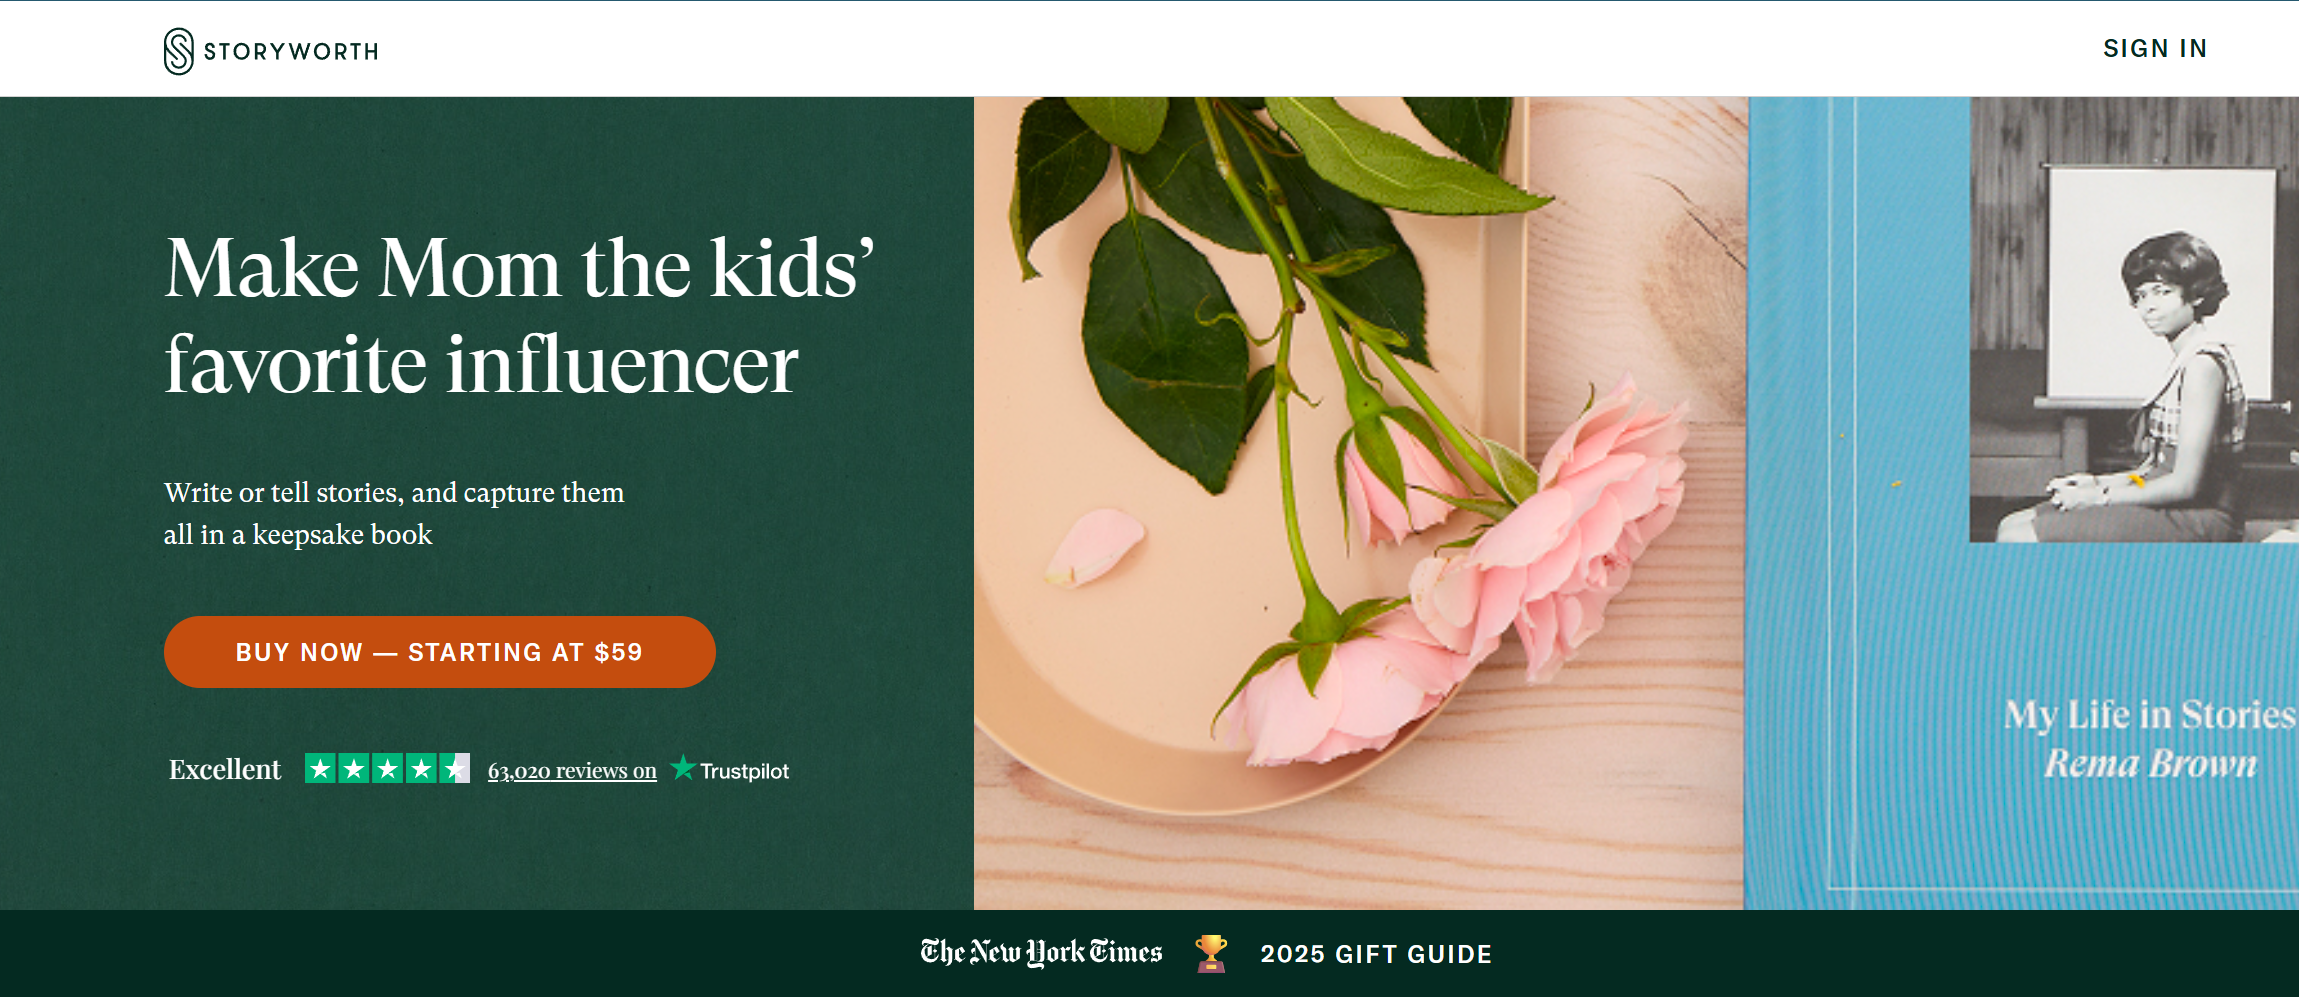Image resolution: width=2299 pixels, height=997 pixels.
Task: Click the gold trophy icon
Action: pyautogui.click(x=1211, y=953)
